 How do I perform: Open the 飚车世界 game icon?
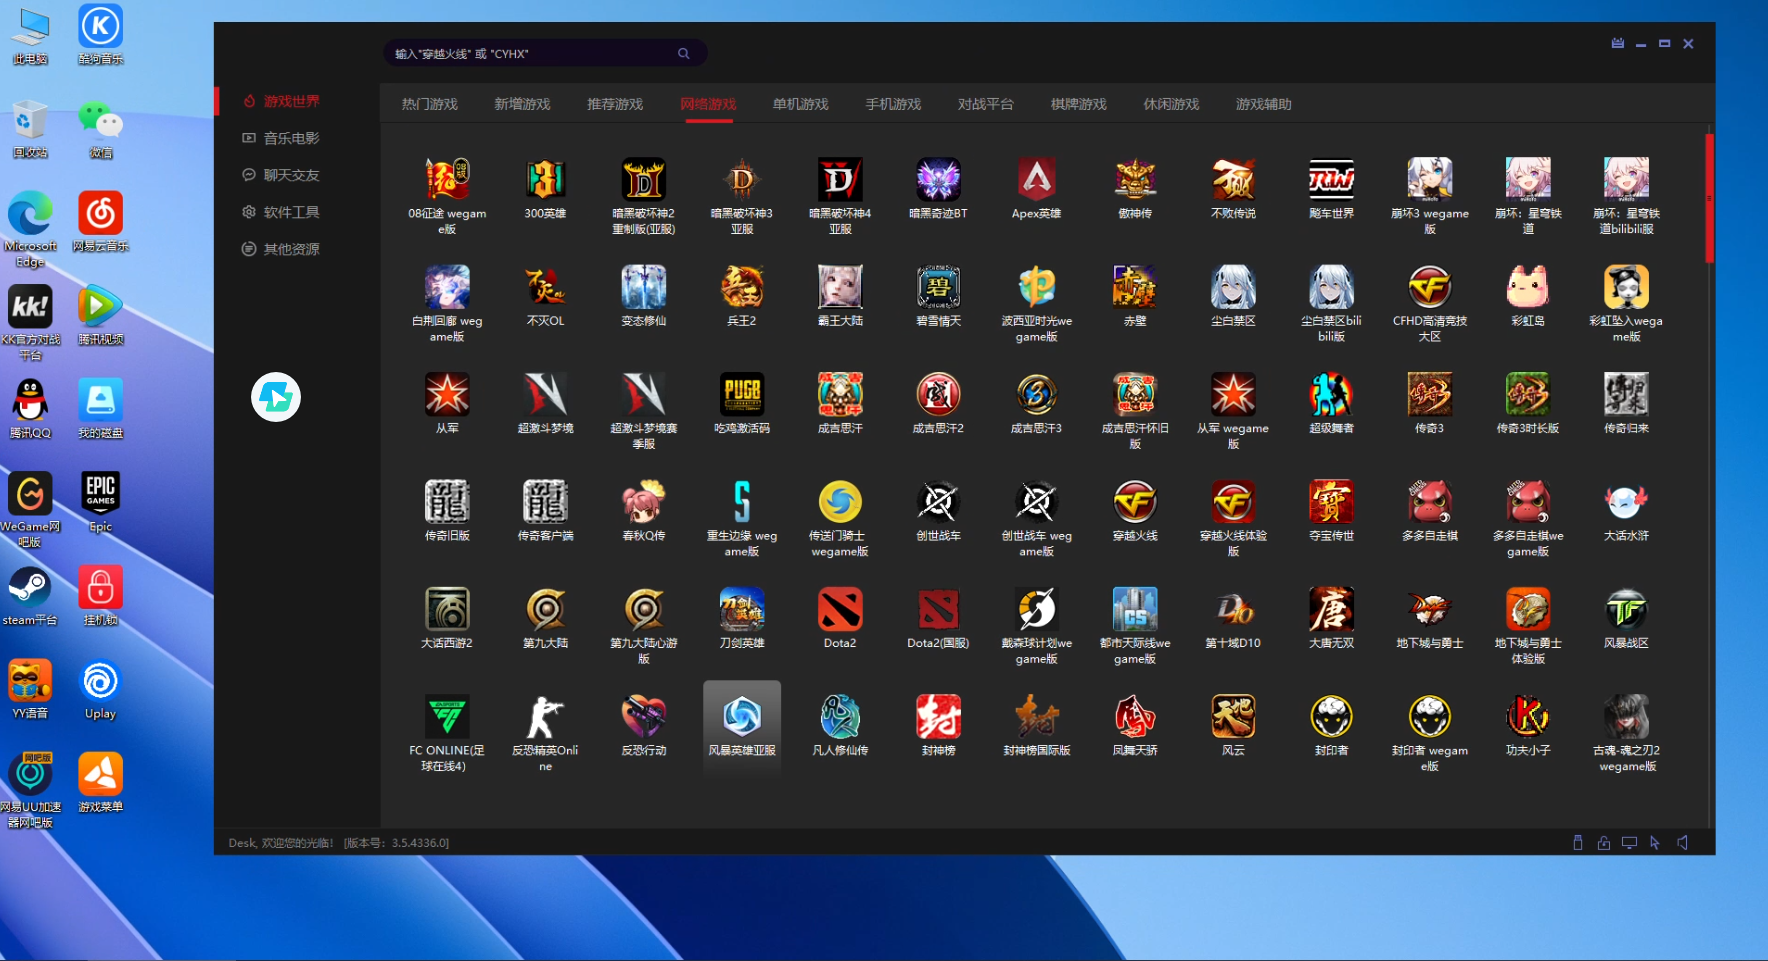tap(1332, 180)
